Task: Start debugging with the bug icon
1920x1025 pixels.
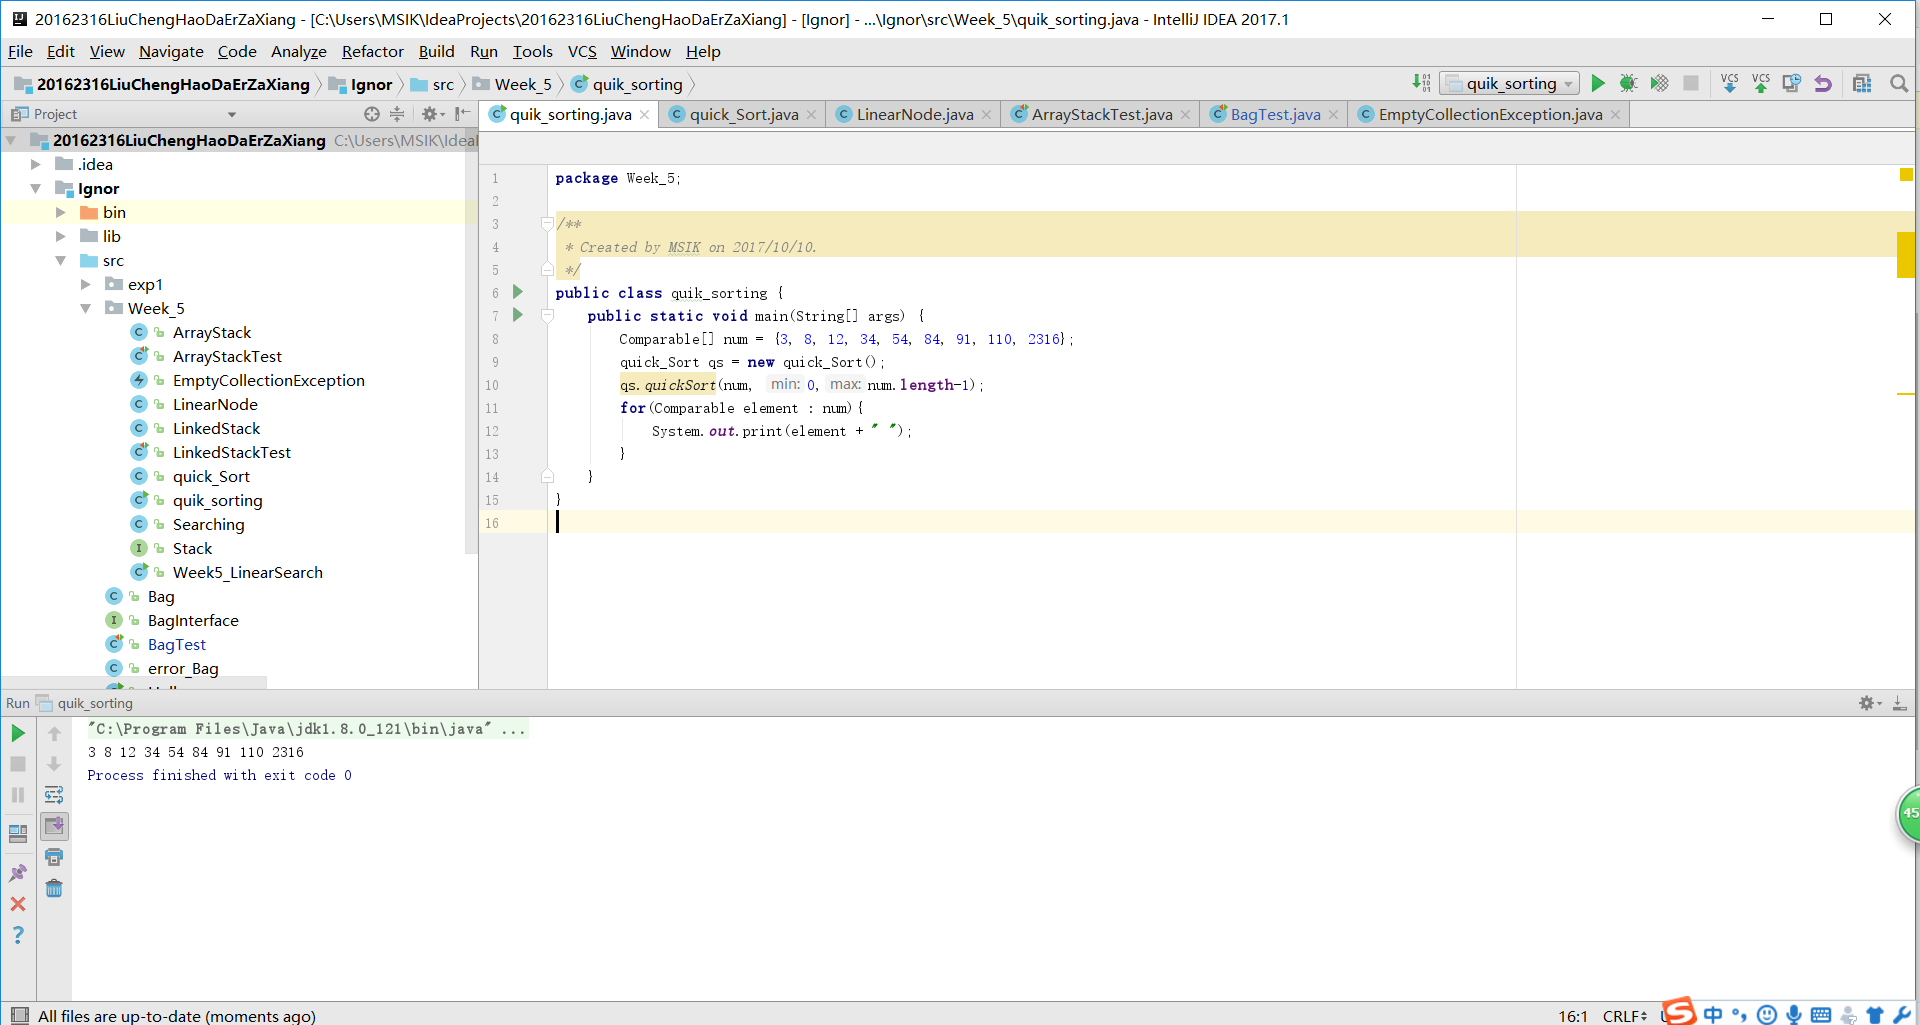Action: (x=1628, y=83)
